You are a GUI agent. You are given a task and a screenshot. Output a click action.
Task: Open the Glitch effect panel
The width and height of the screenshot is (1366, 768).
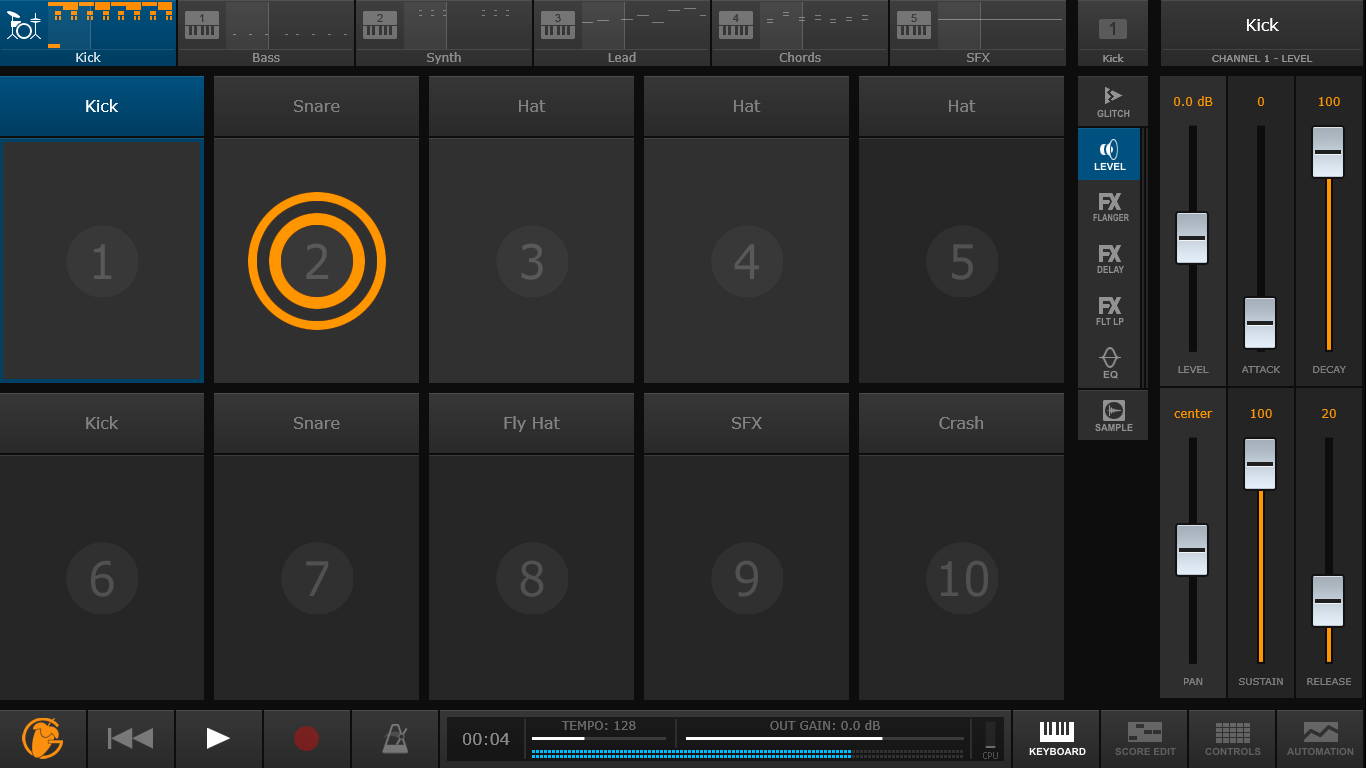(x=1112, y=101)
